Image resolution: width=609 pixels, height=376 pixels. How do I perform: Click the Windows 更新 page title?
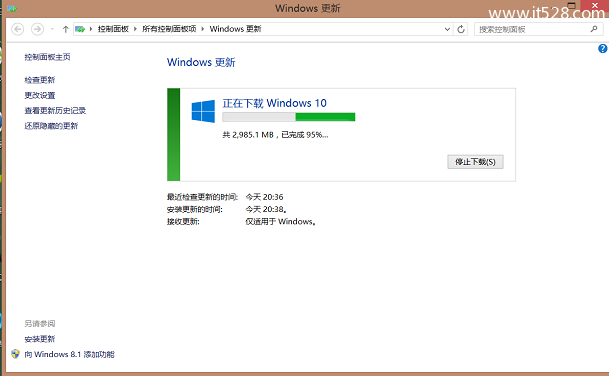click(201, 62)
